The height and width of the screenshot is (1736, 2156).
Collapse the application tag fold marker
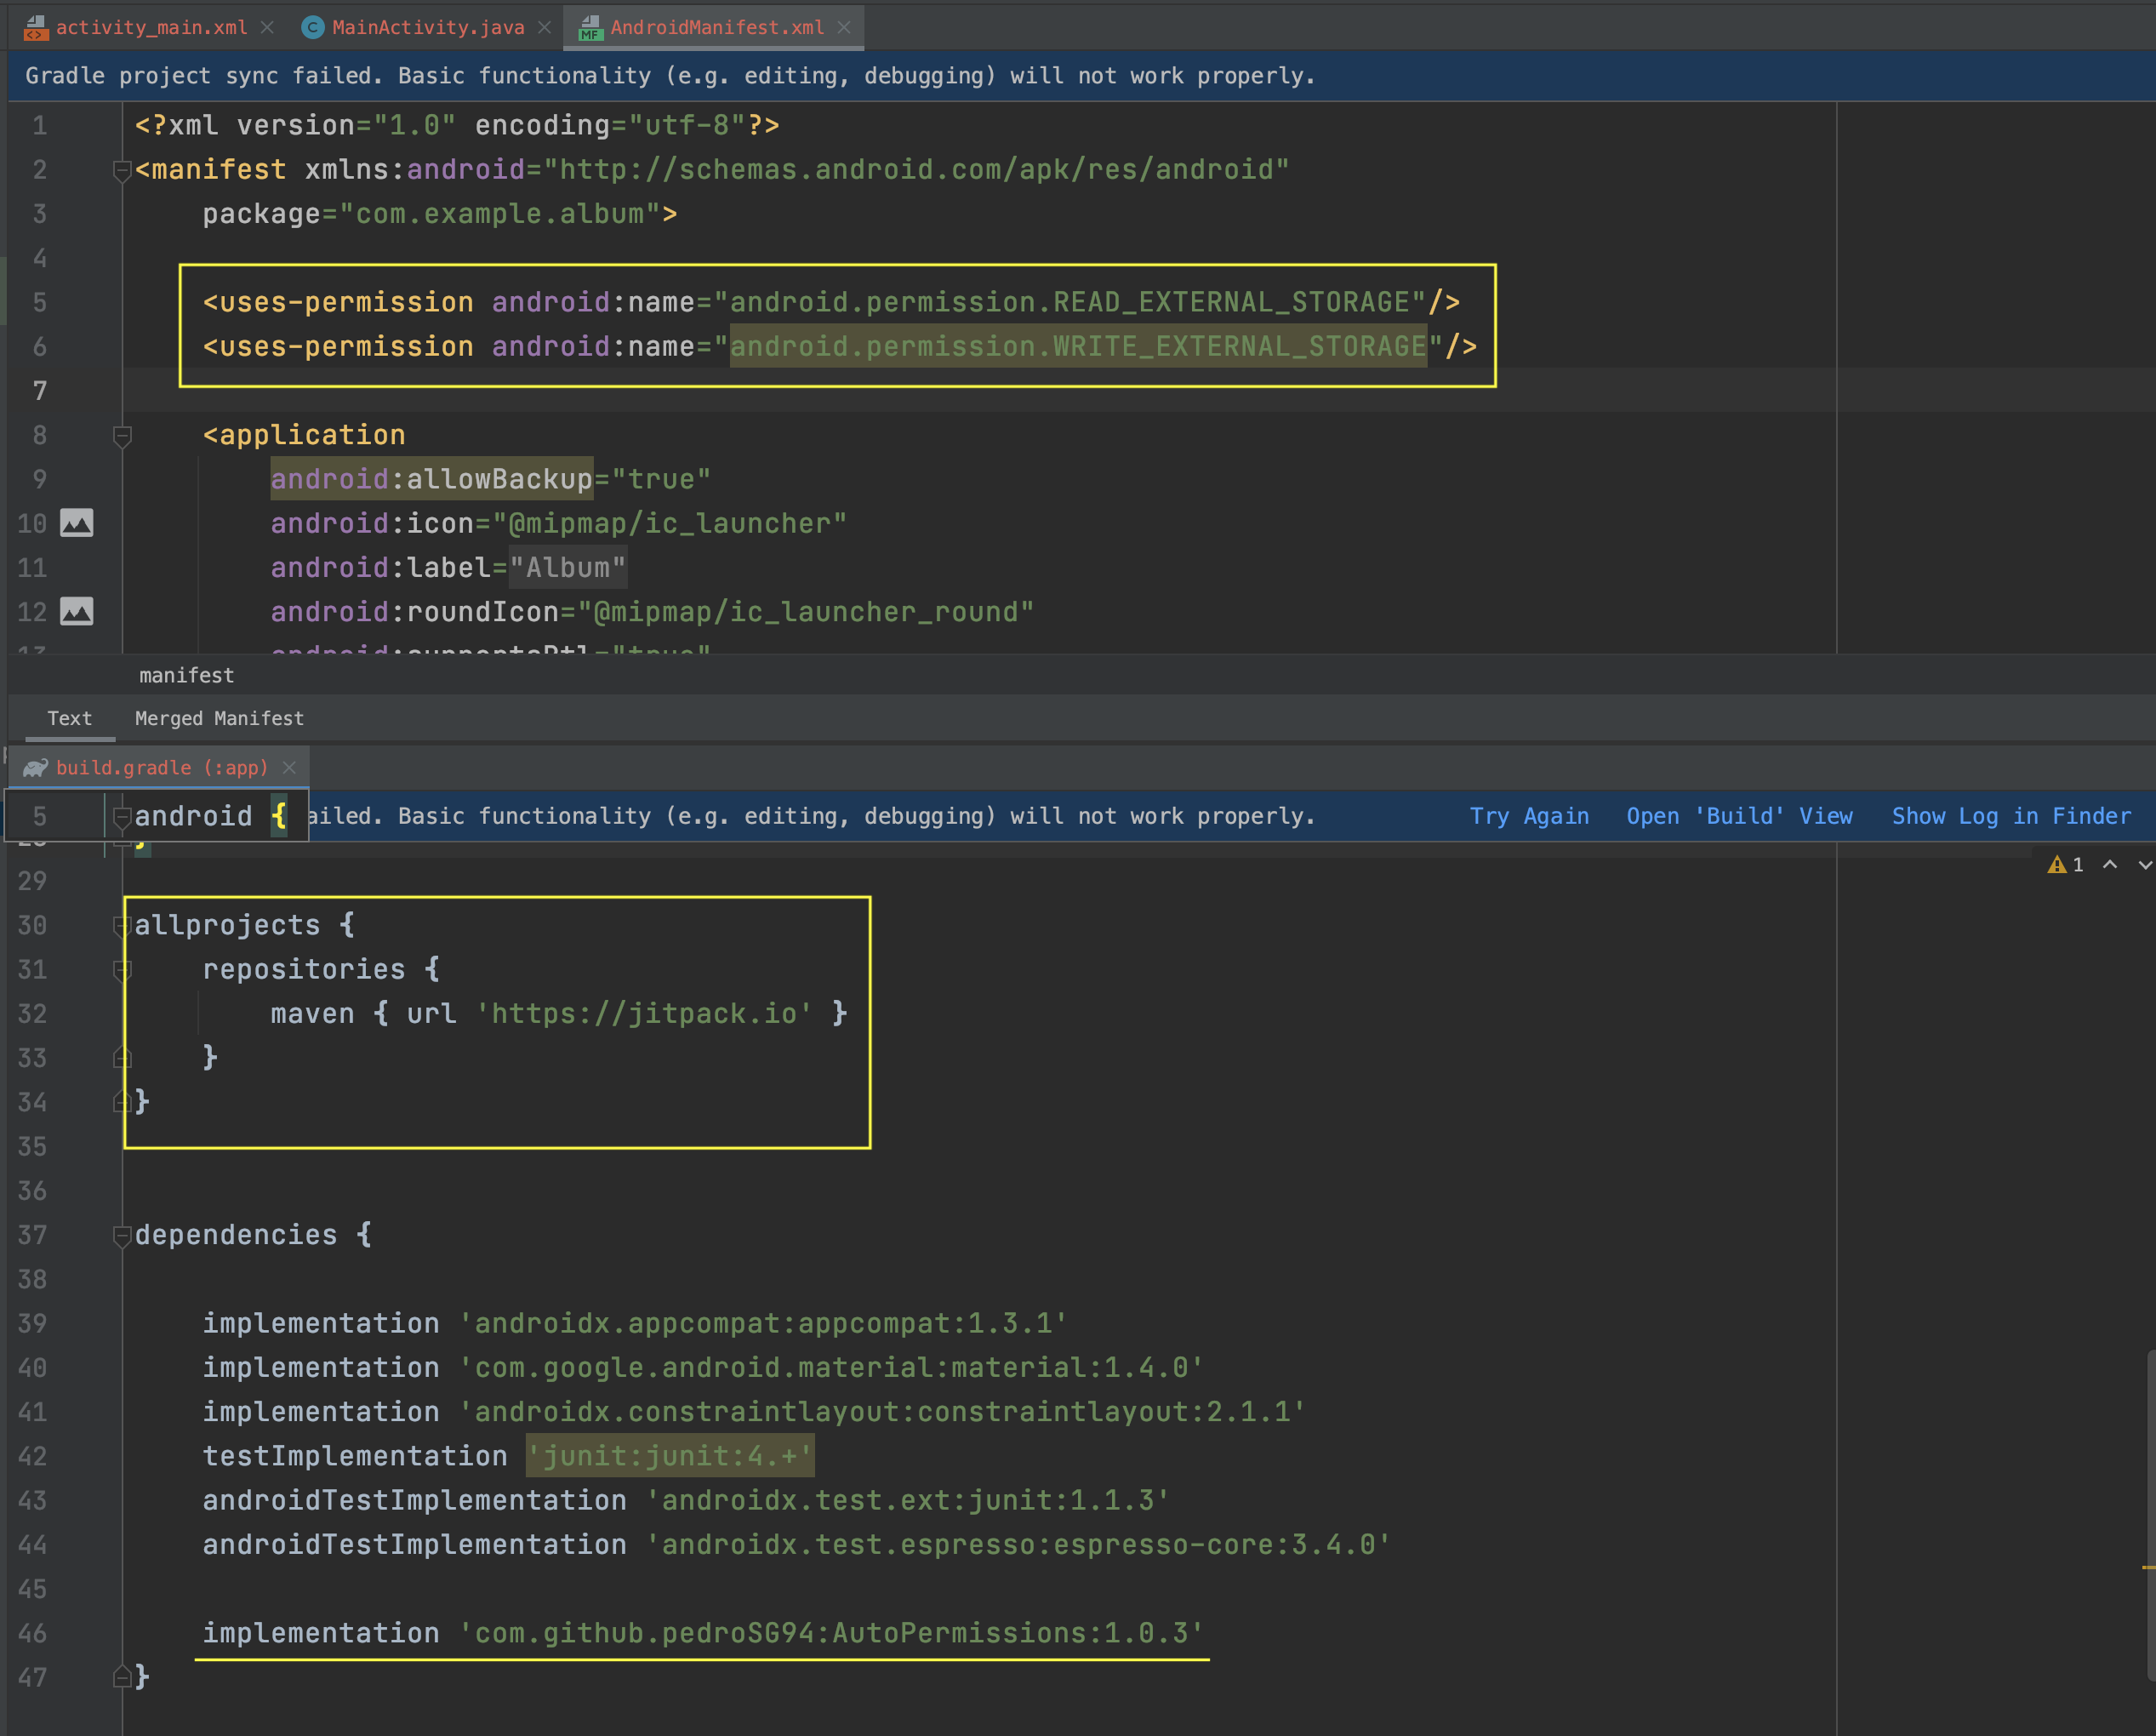(x=122, y=436)
